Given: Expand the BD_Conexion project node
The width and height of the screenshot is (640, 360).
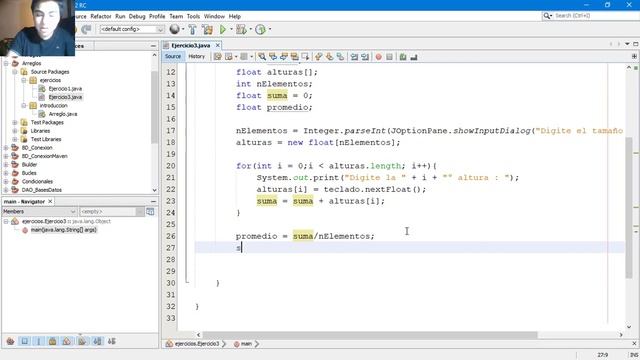Looking at the screenshot, I should (6, 148).
